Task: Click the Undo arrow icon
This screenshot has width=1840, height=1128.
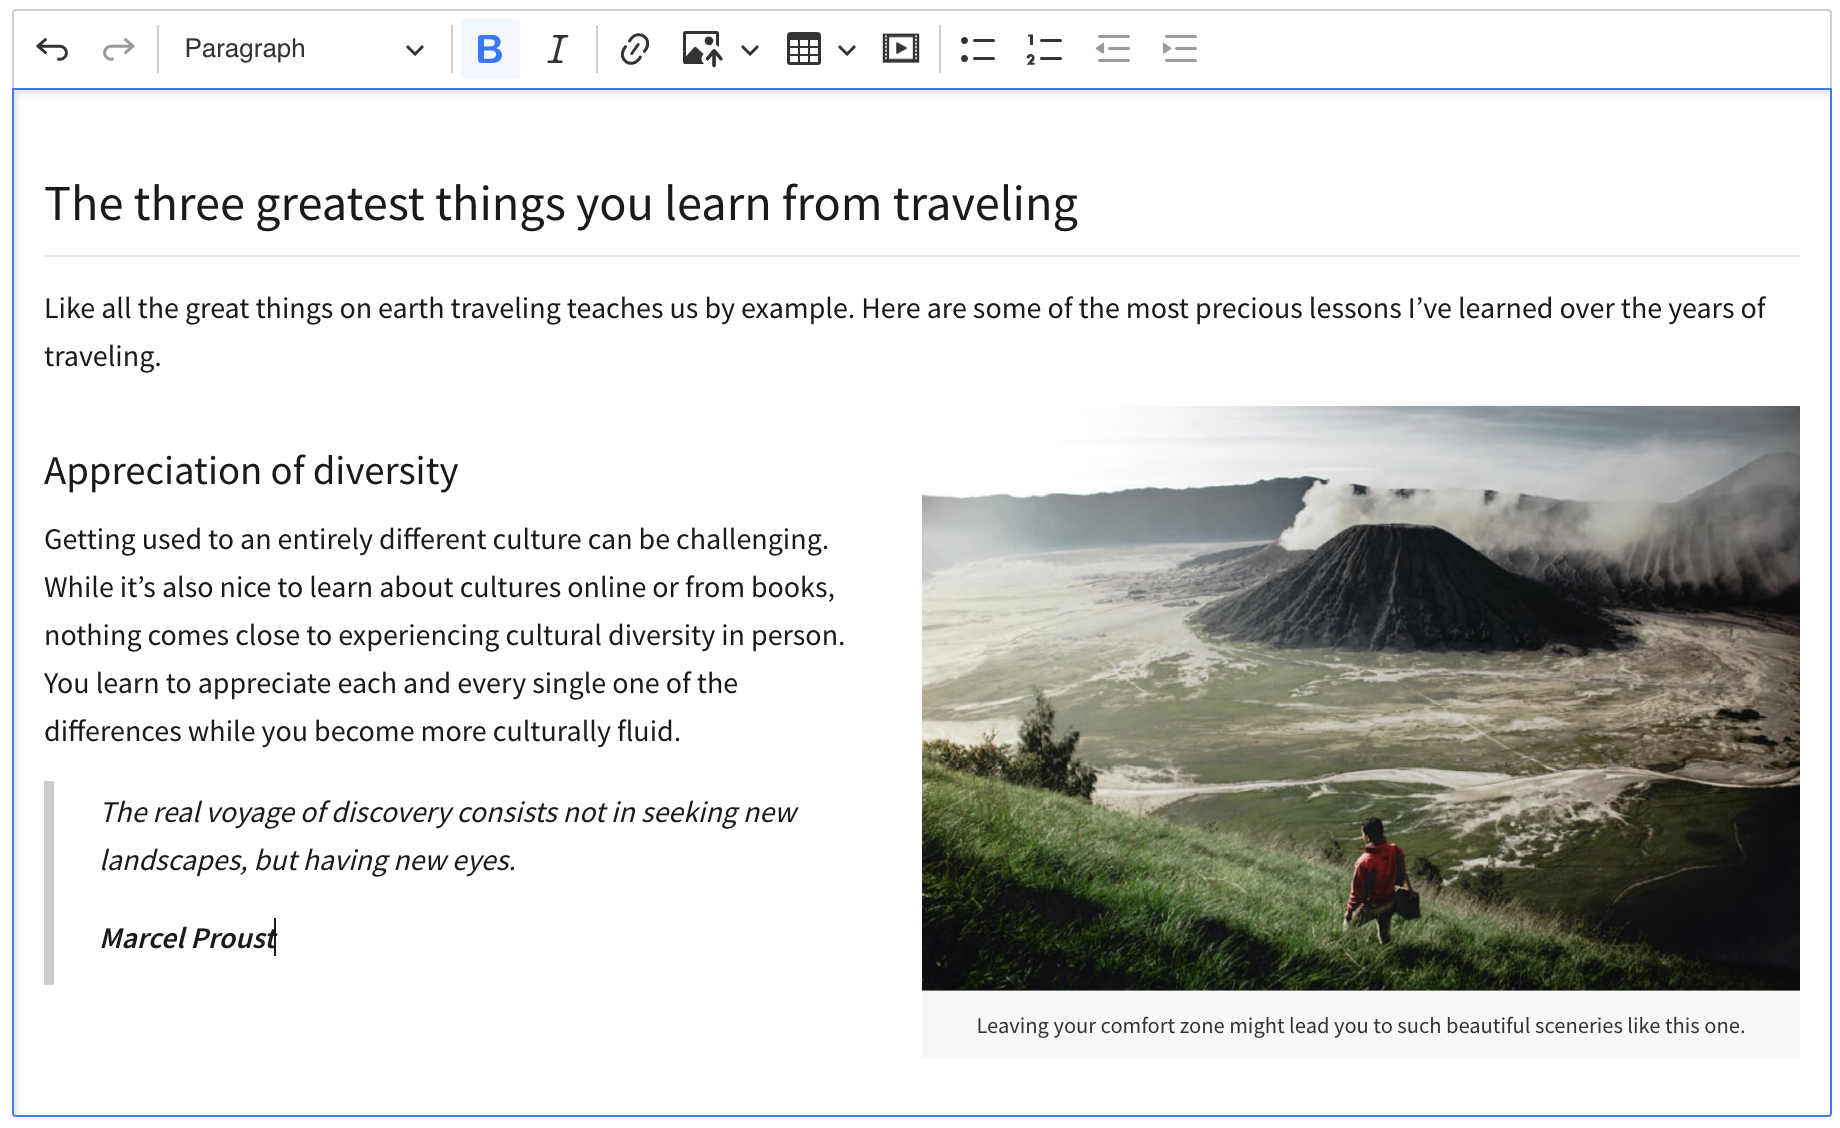Action: click(52, 49)
